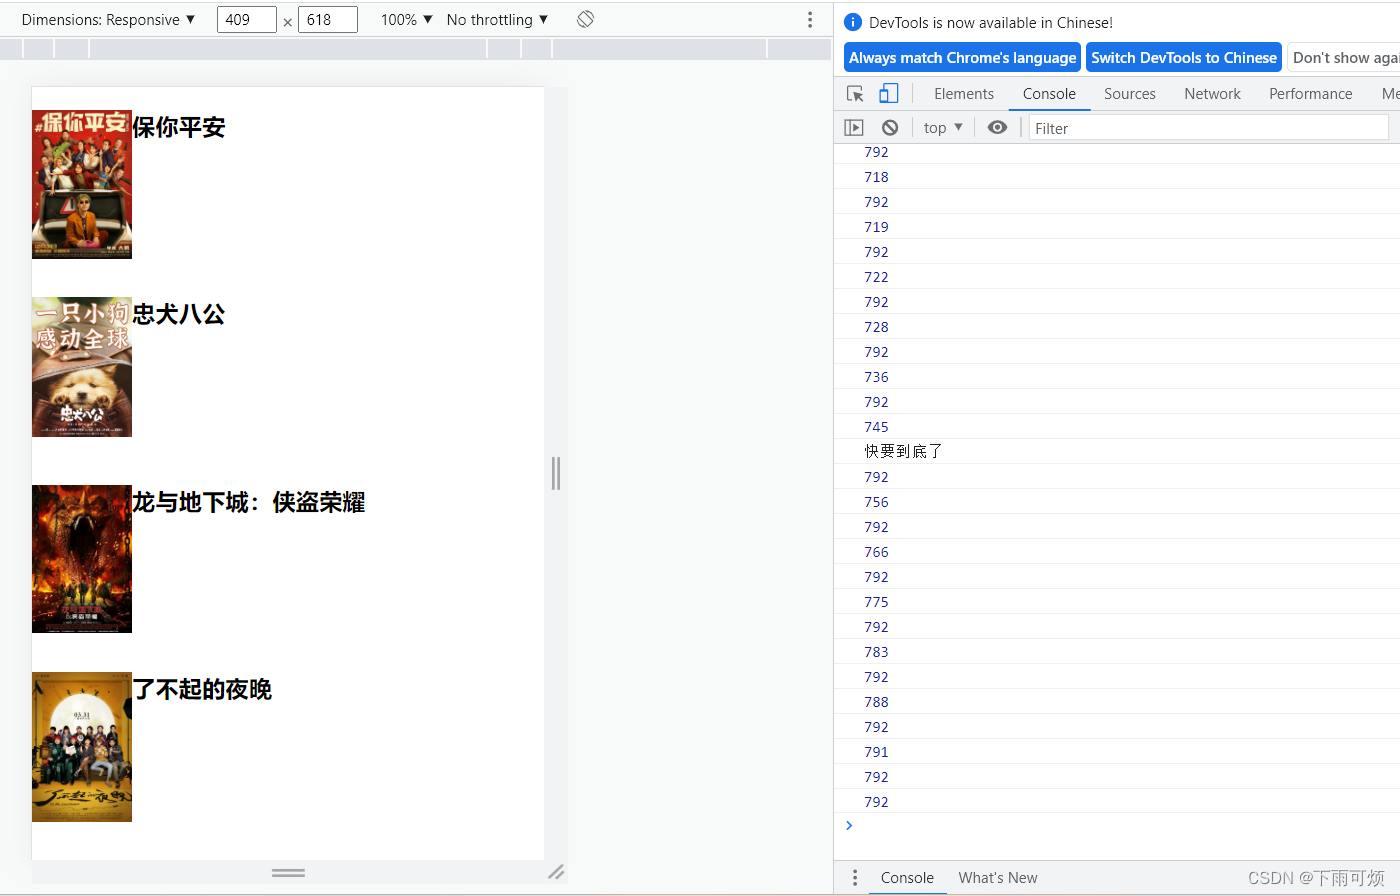Open the device toolbar more options menu

click(810, 20)
